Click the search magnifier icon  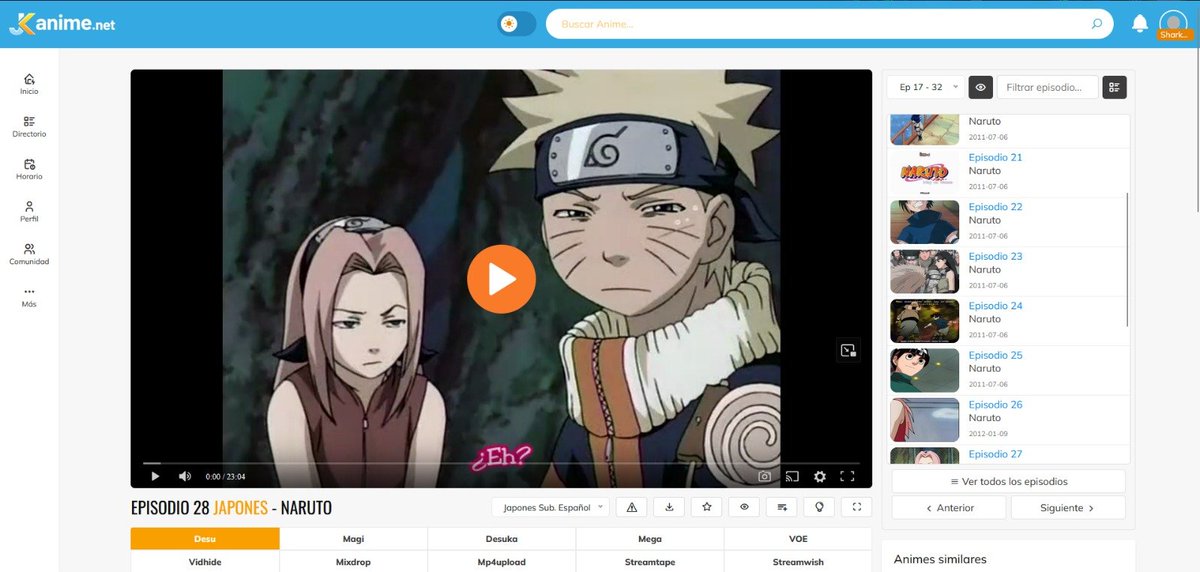pyautogui.click(x=1097, y=24)
